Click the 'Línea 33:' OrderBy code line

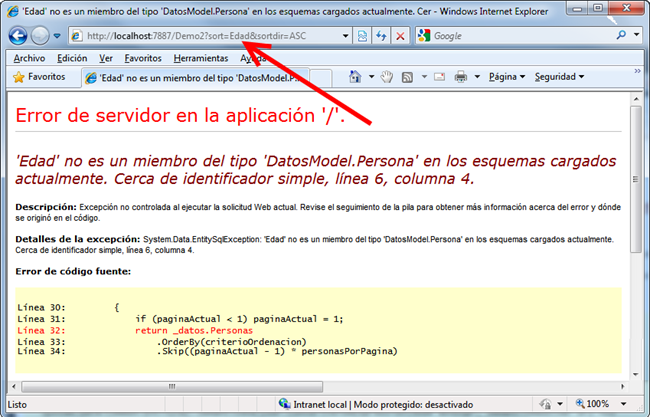162,342
